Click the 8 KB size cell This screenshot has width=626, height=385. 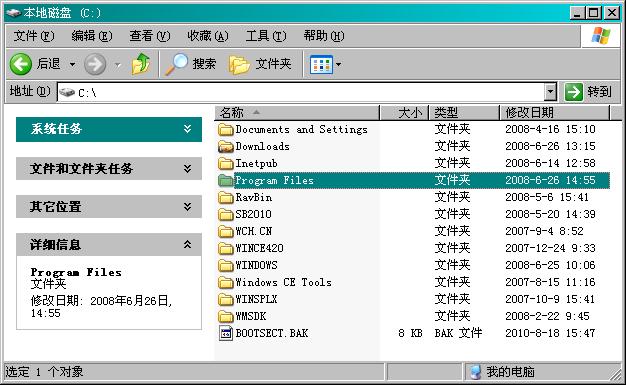410,333
